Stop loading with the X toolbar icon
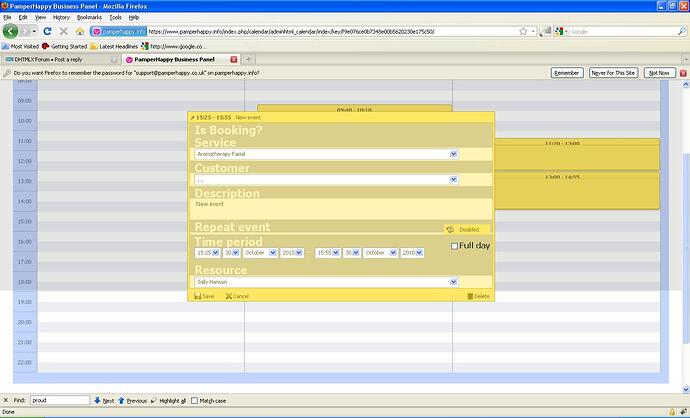 [63, 32]
